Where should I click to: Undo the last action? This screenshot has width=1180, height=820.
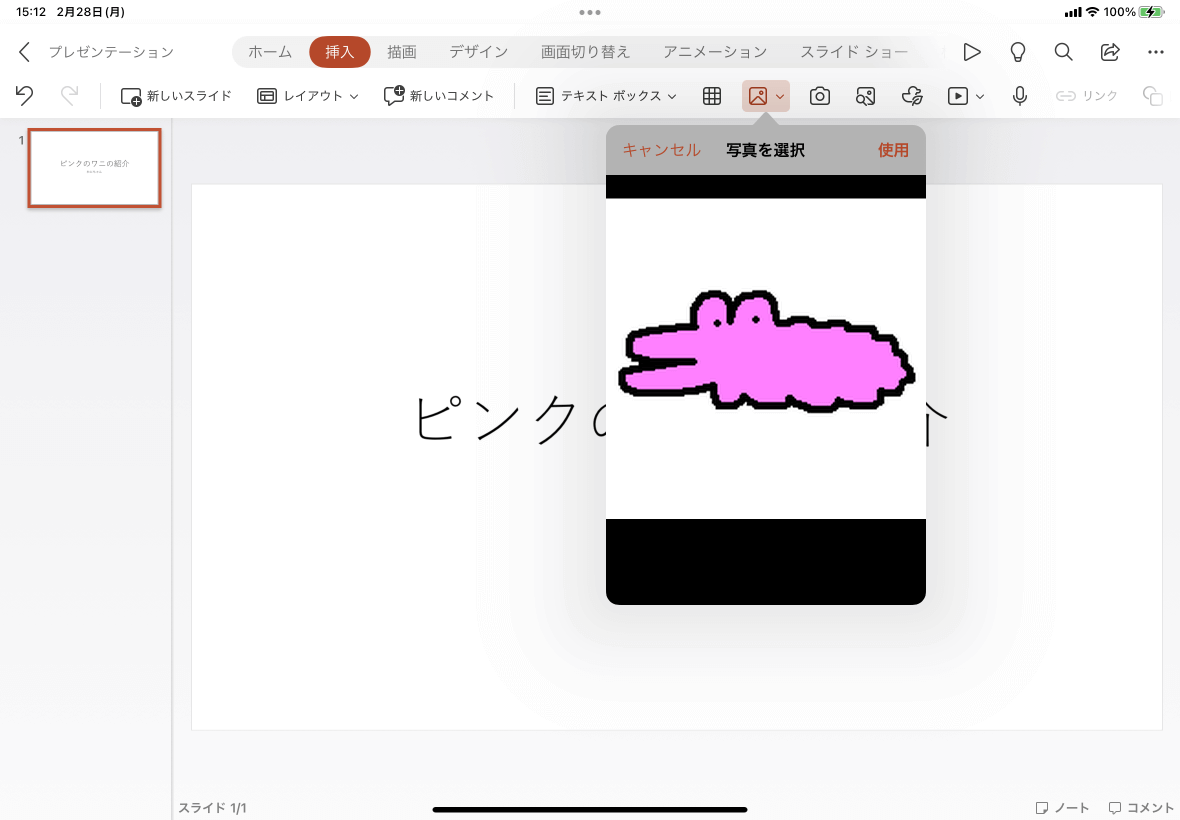click(23, 95)
